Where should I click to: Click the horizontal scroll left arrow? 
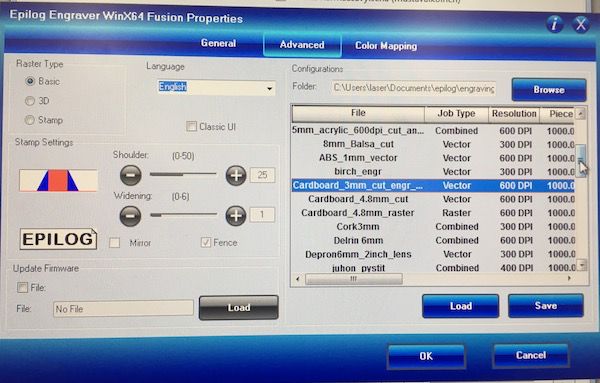tap(298, 279)
